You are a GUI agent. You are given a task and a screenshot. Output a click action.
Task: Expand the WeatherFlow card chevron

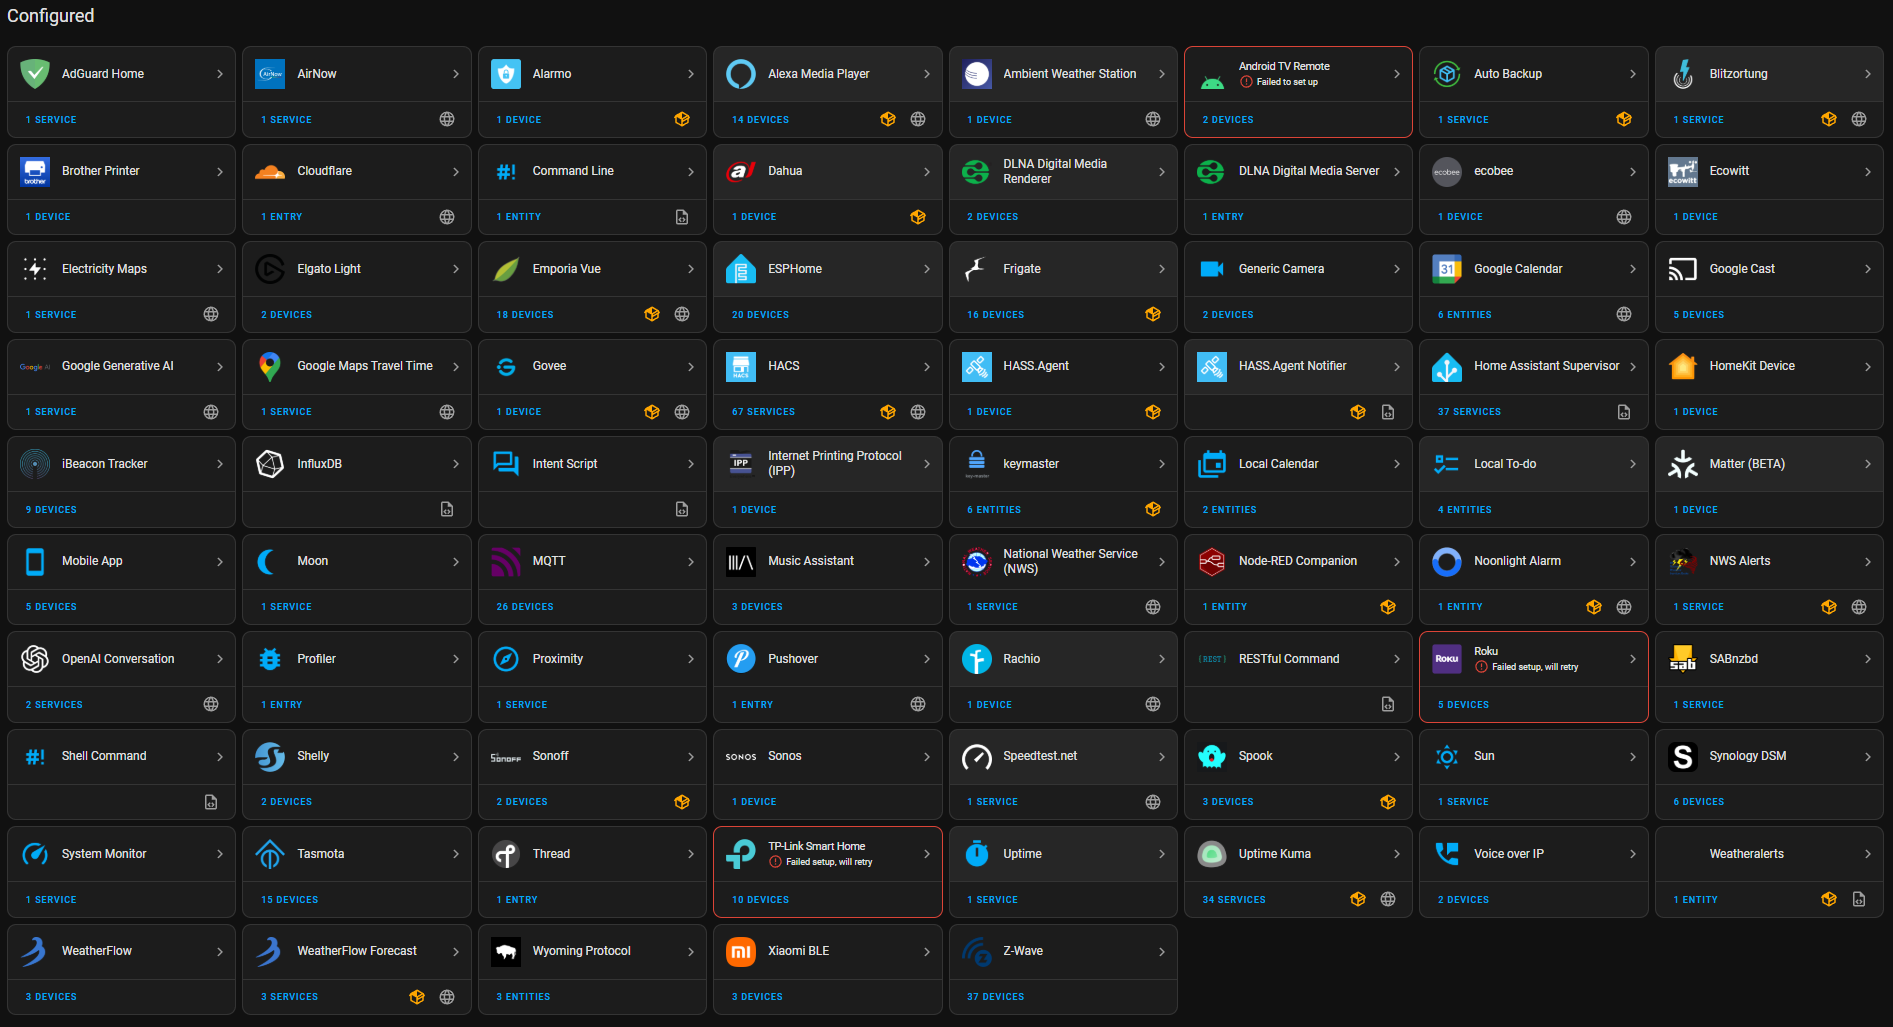(x=221, y=950)
